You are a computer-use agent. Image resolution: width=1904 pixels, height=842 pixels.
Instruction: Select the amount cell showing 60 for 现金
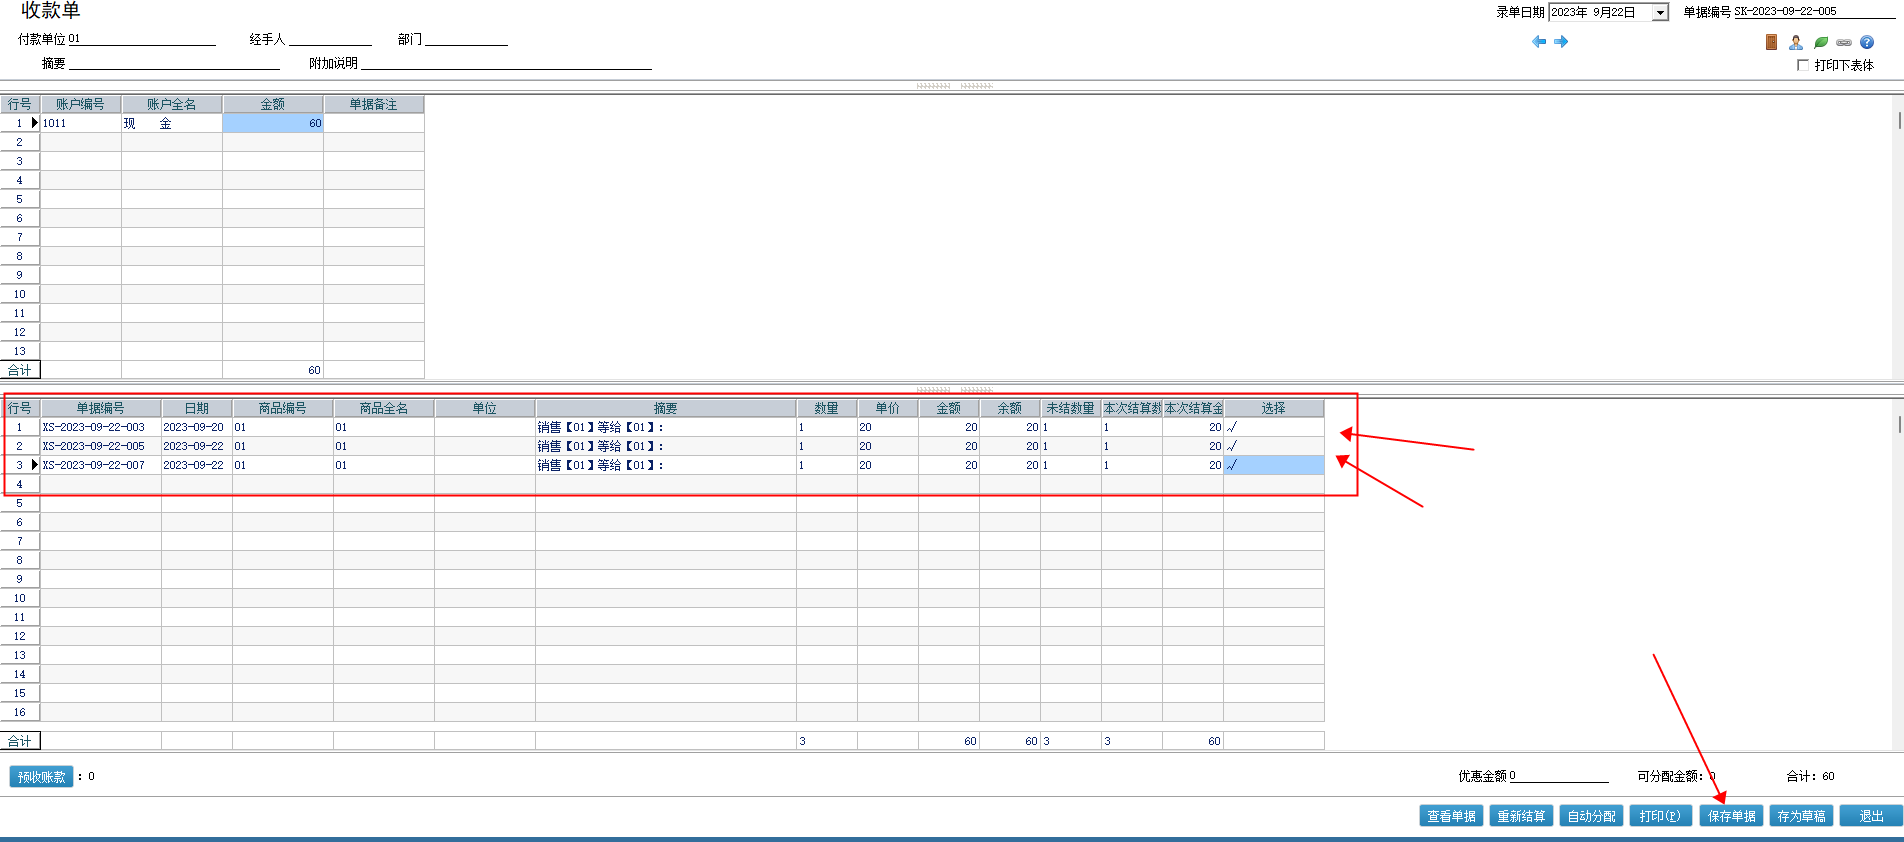click(272, 123)
